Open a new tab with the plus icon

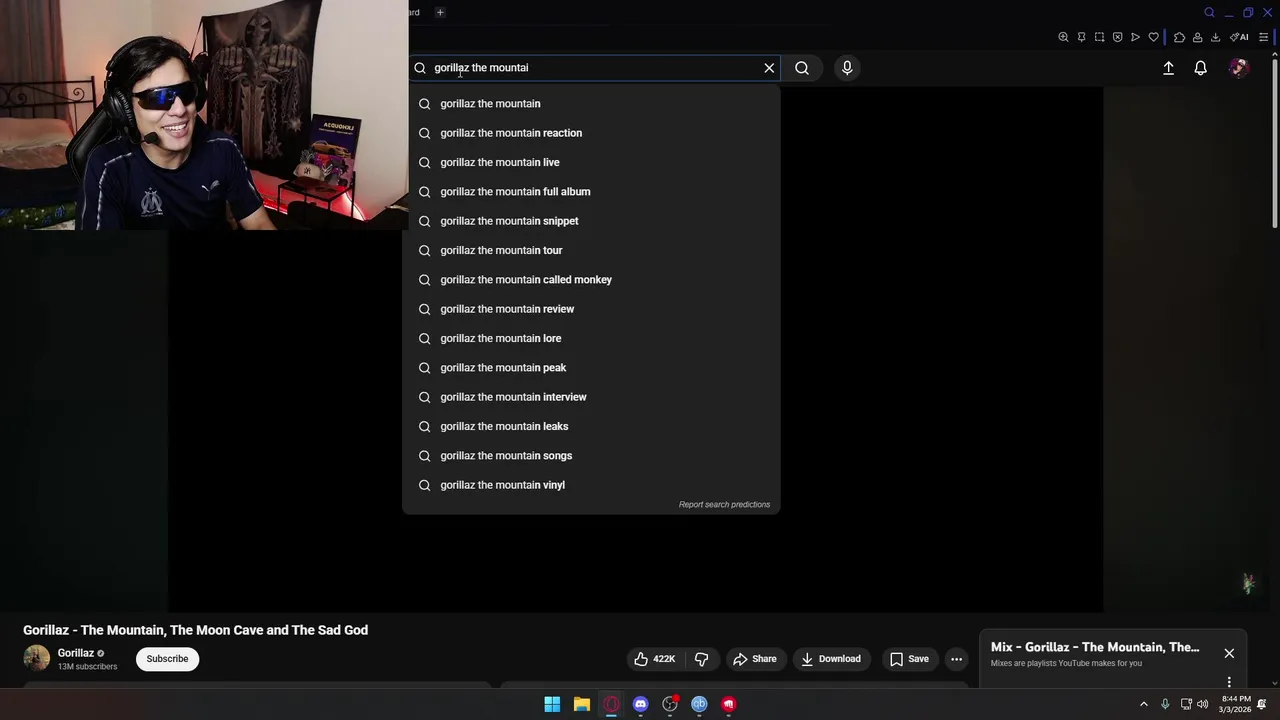coord(440,12)
